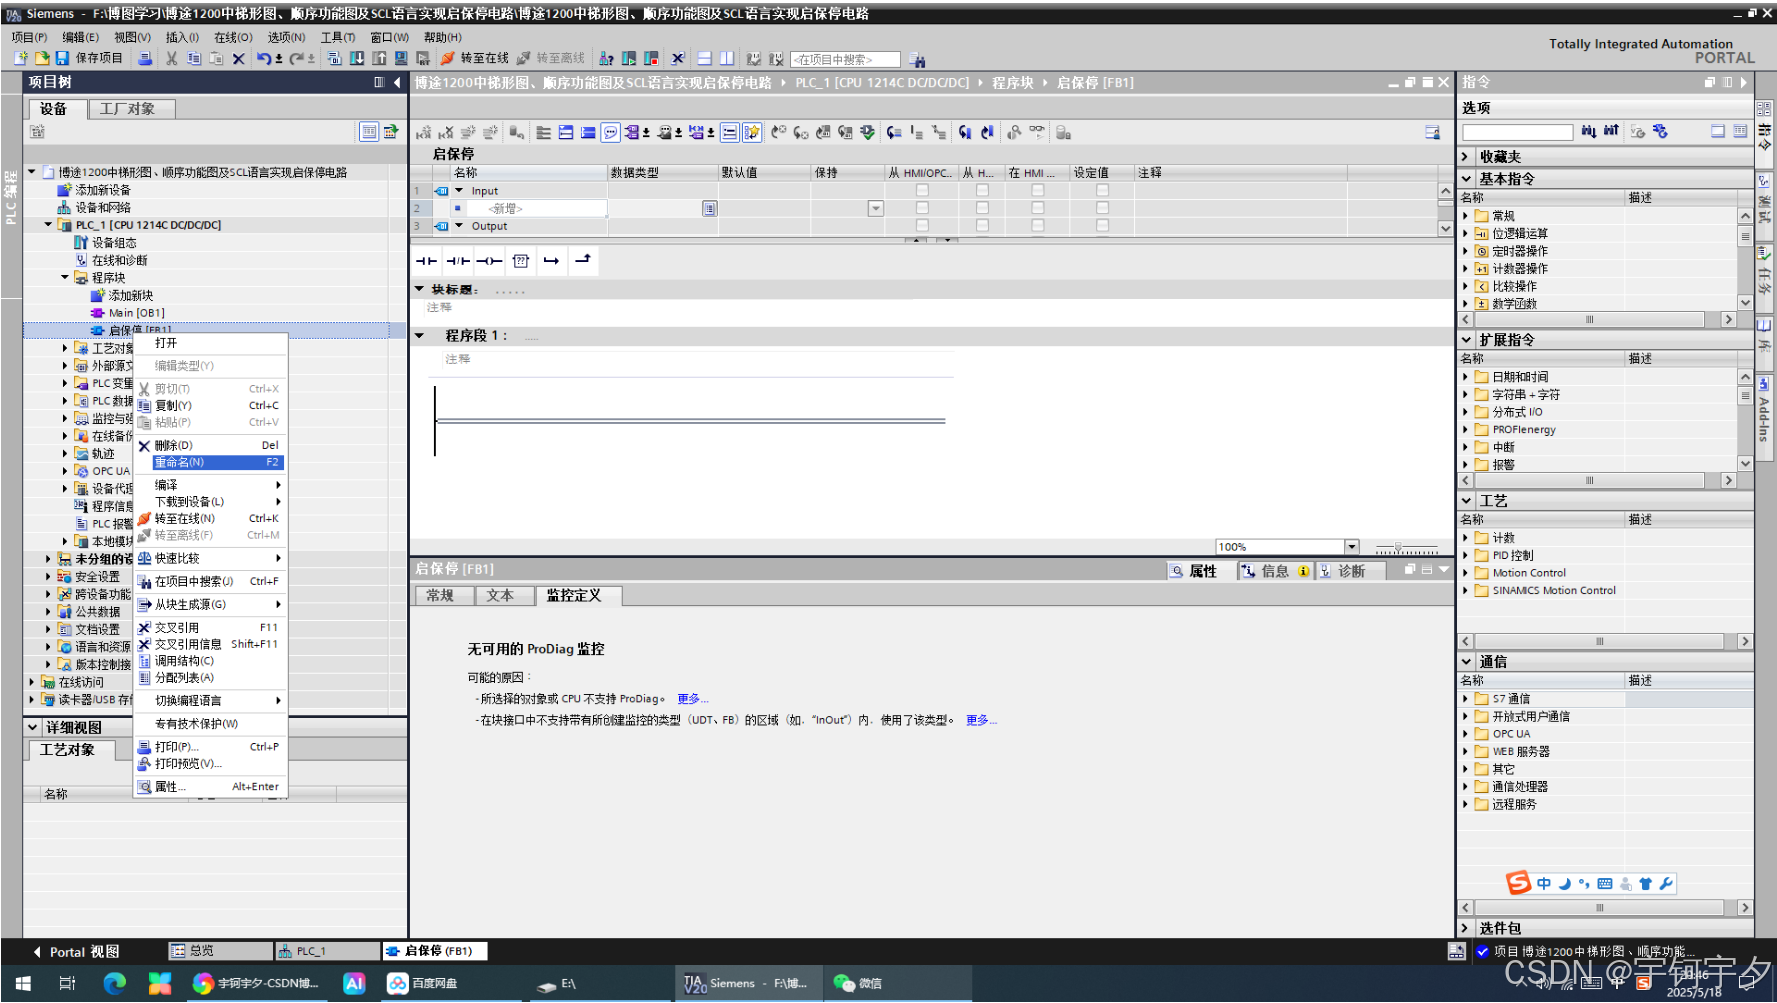This screenshot has height=1003, width=1777.
Task: Click the cross-reference toolbar icon
Action: coord(678,59)
